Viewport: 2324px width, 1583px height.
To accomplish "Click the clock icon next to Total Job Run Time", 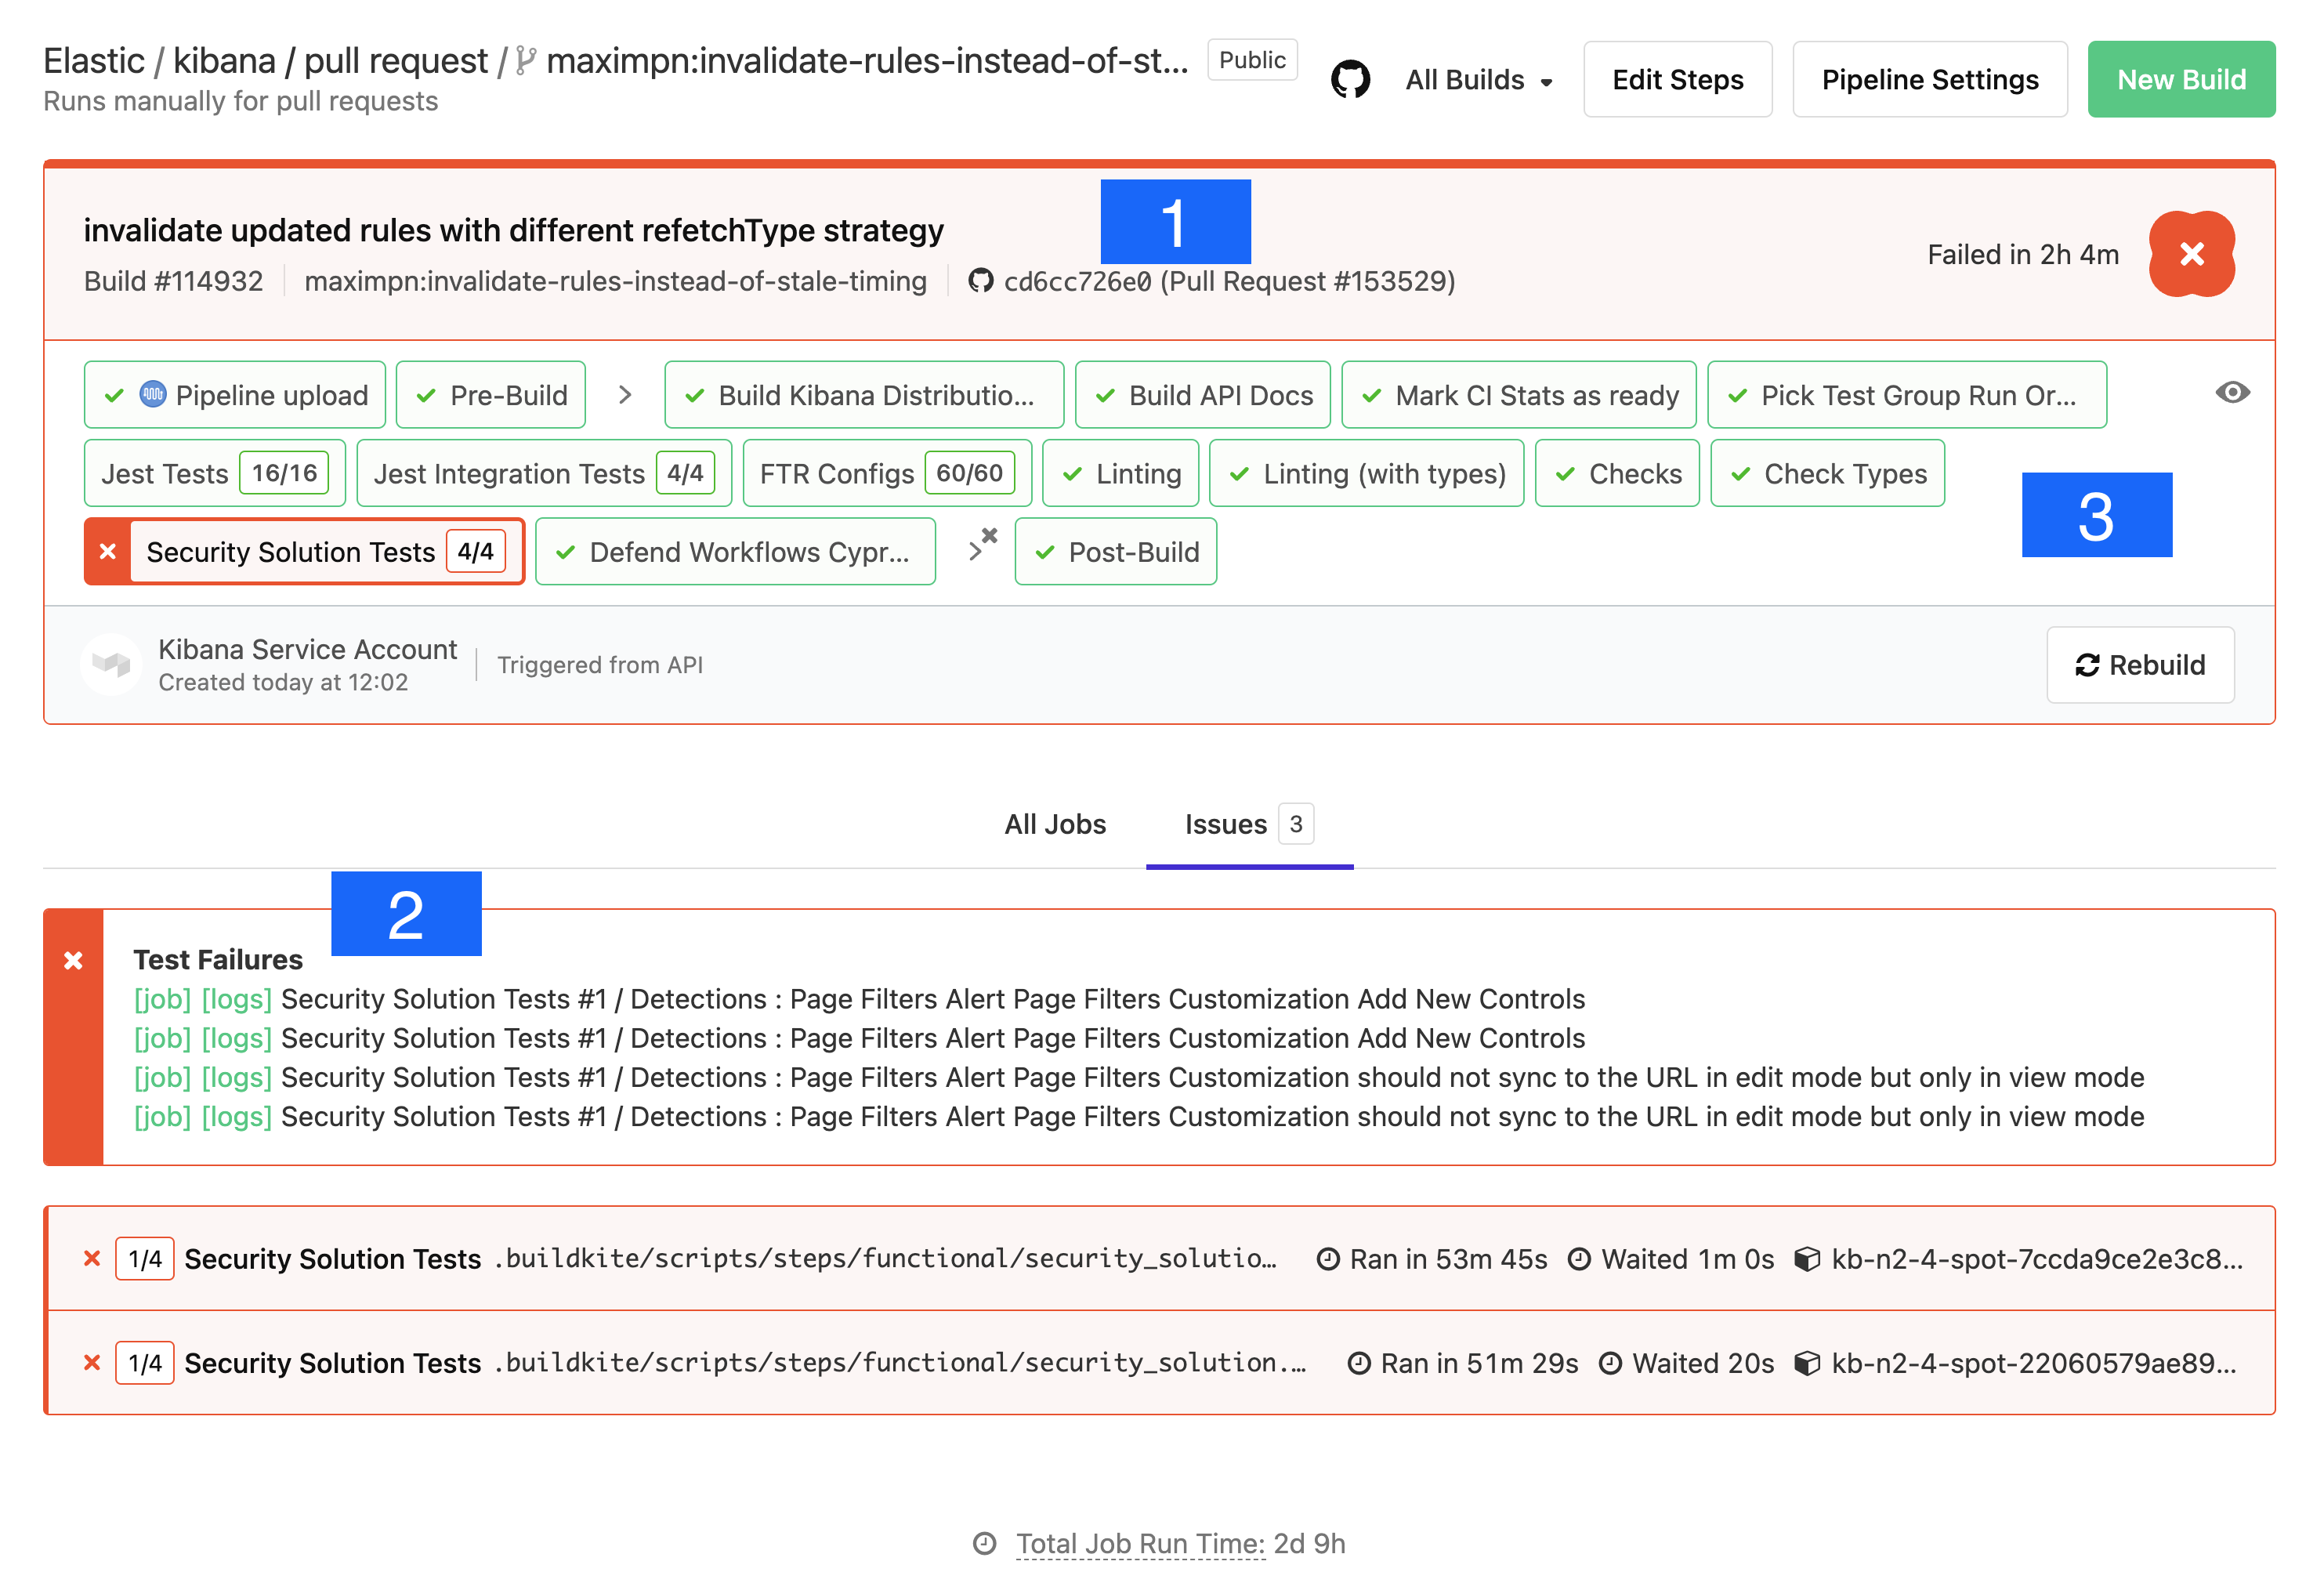I will 986,1544.
